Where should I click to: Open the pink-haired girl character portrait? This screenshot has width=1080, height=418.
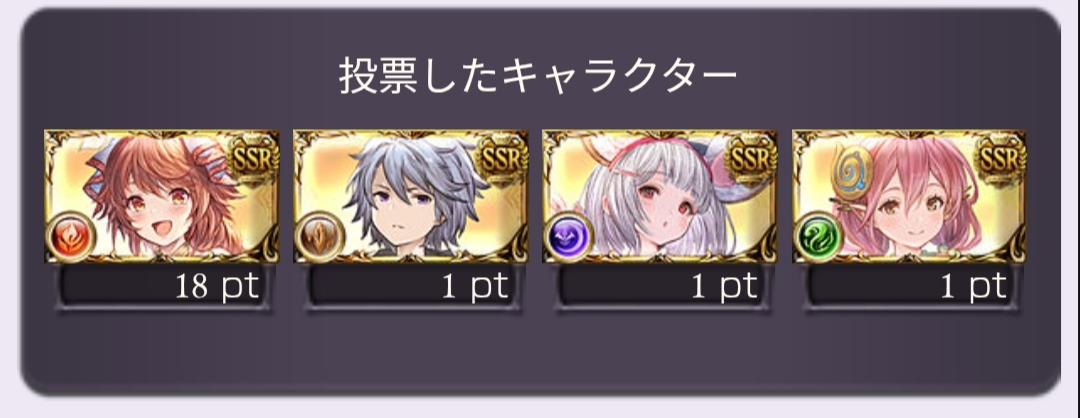909,196
